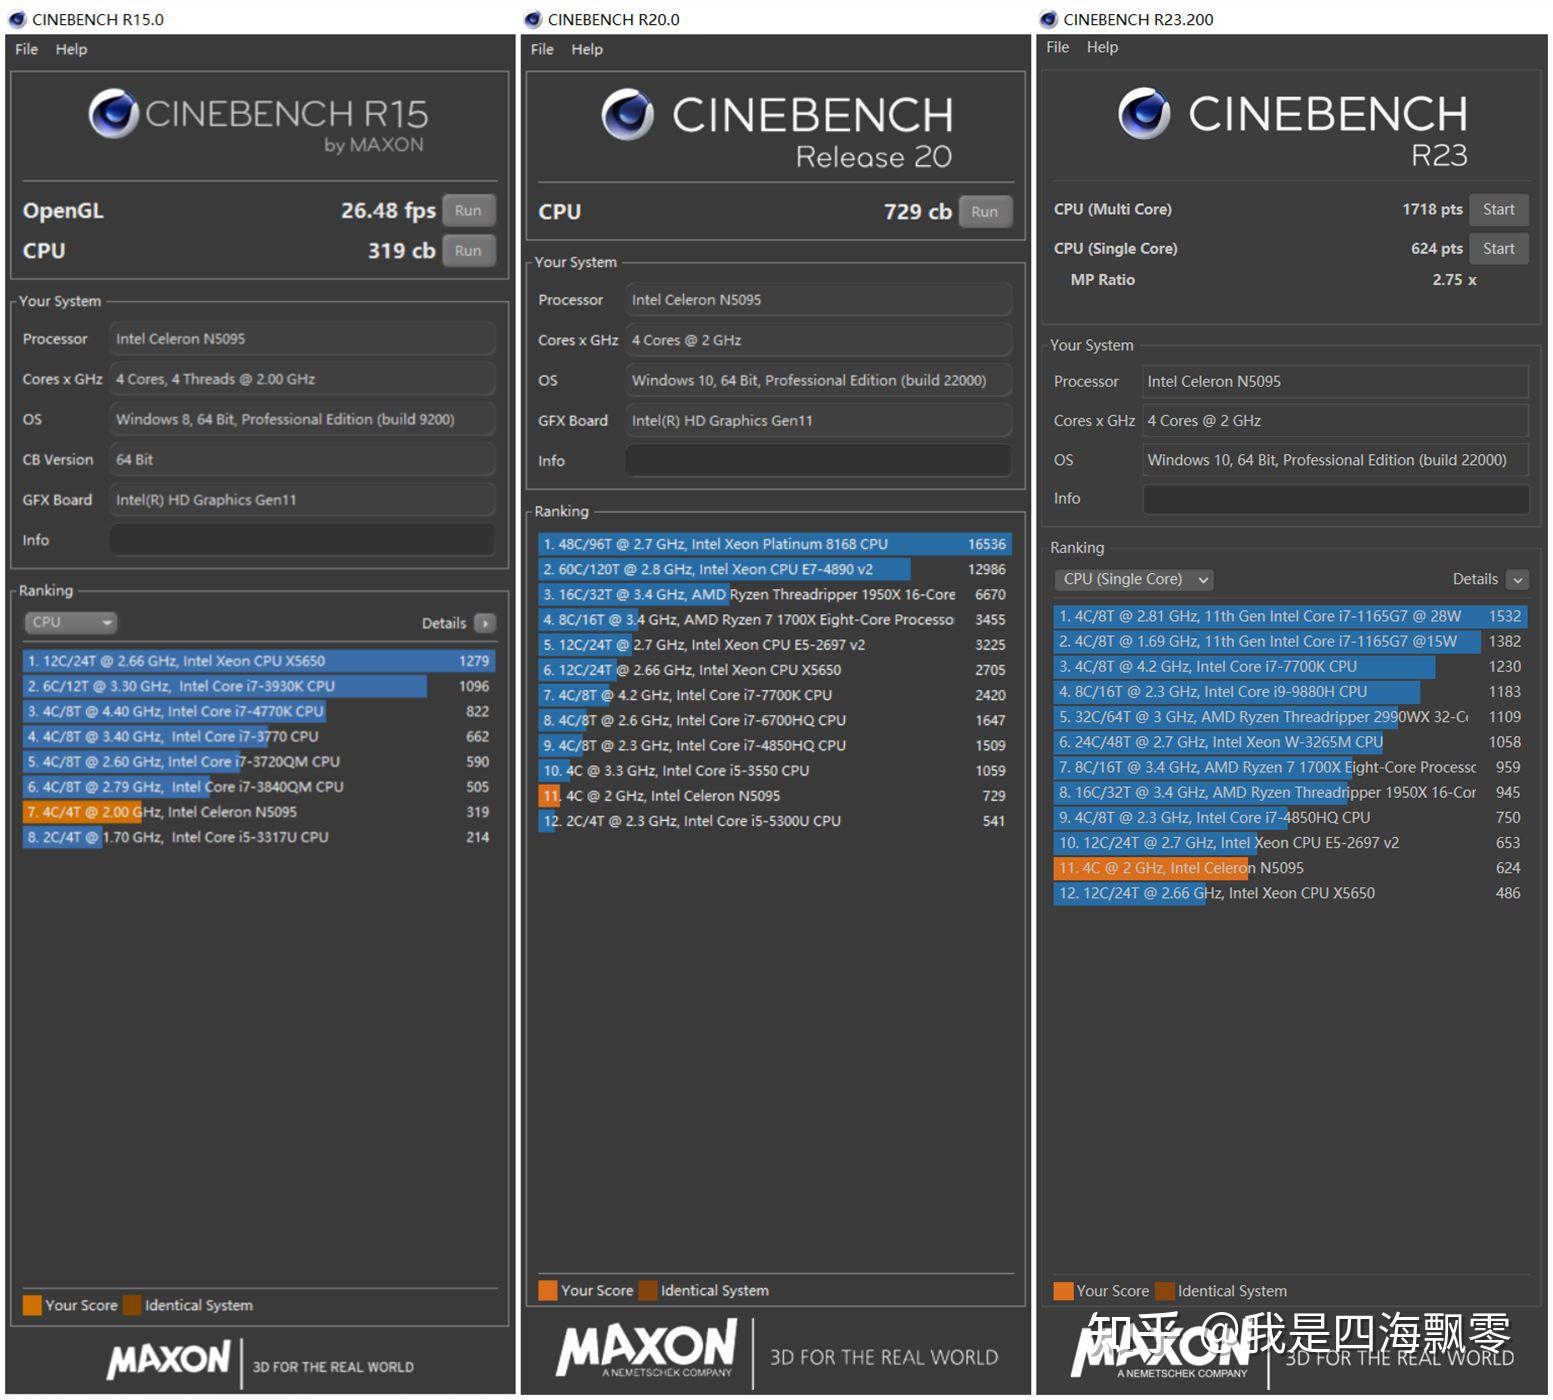Click the MAXON logo in the R20 footer
The width and height of the screenshot is (1553, 1400).
tap(646, 1348)
